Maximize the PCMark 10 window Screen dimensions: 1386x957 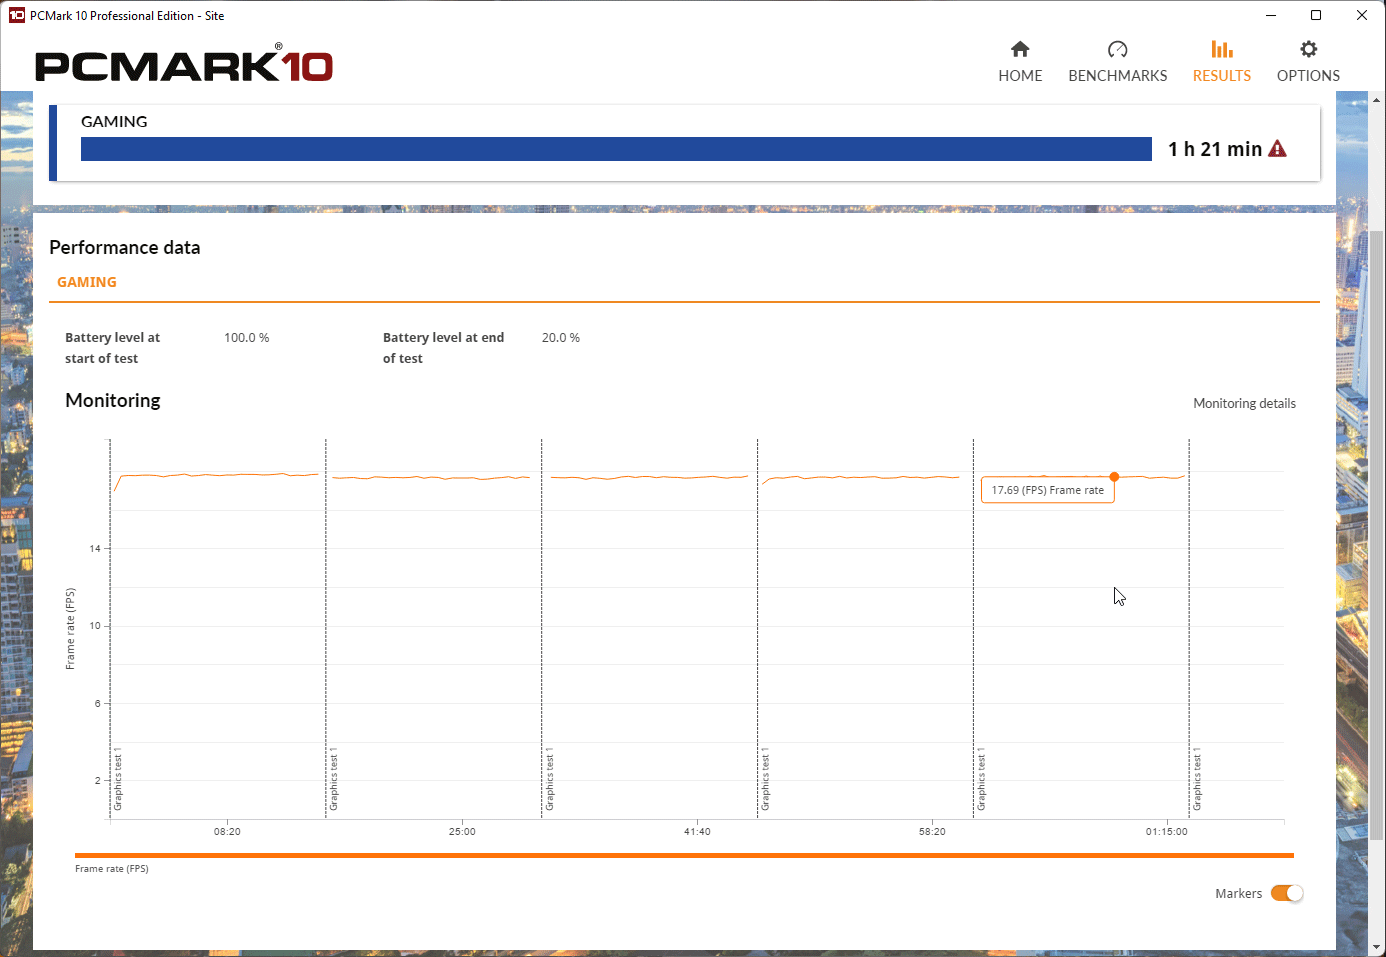(1316, 15)
